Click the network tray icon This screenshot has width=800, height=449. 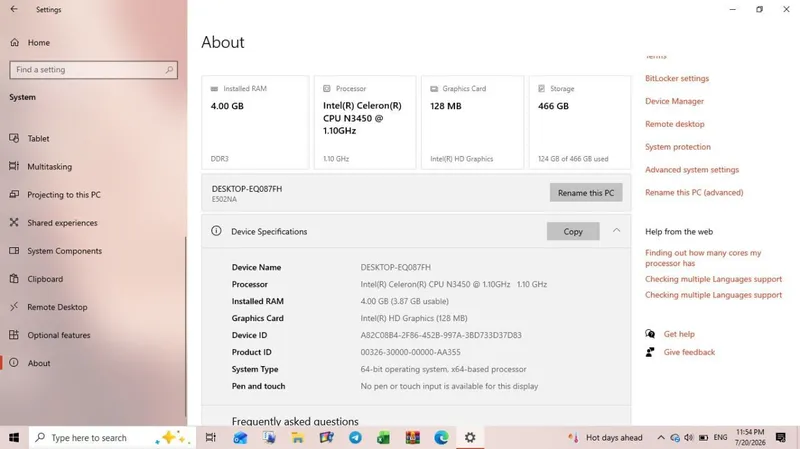click(675, 437)
